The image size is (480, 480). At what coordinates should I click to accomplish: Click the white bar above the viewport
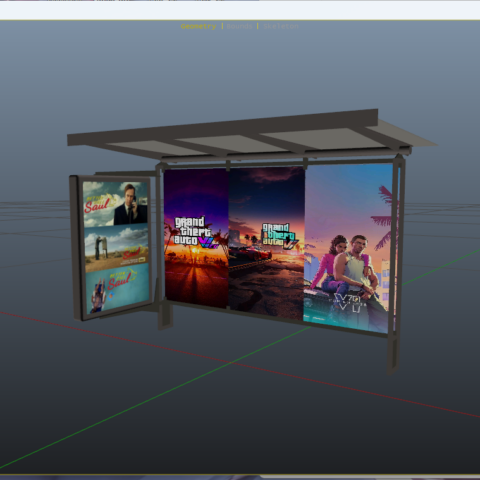(240, 10)
